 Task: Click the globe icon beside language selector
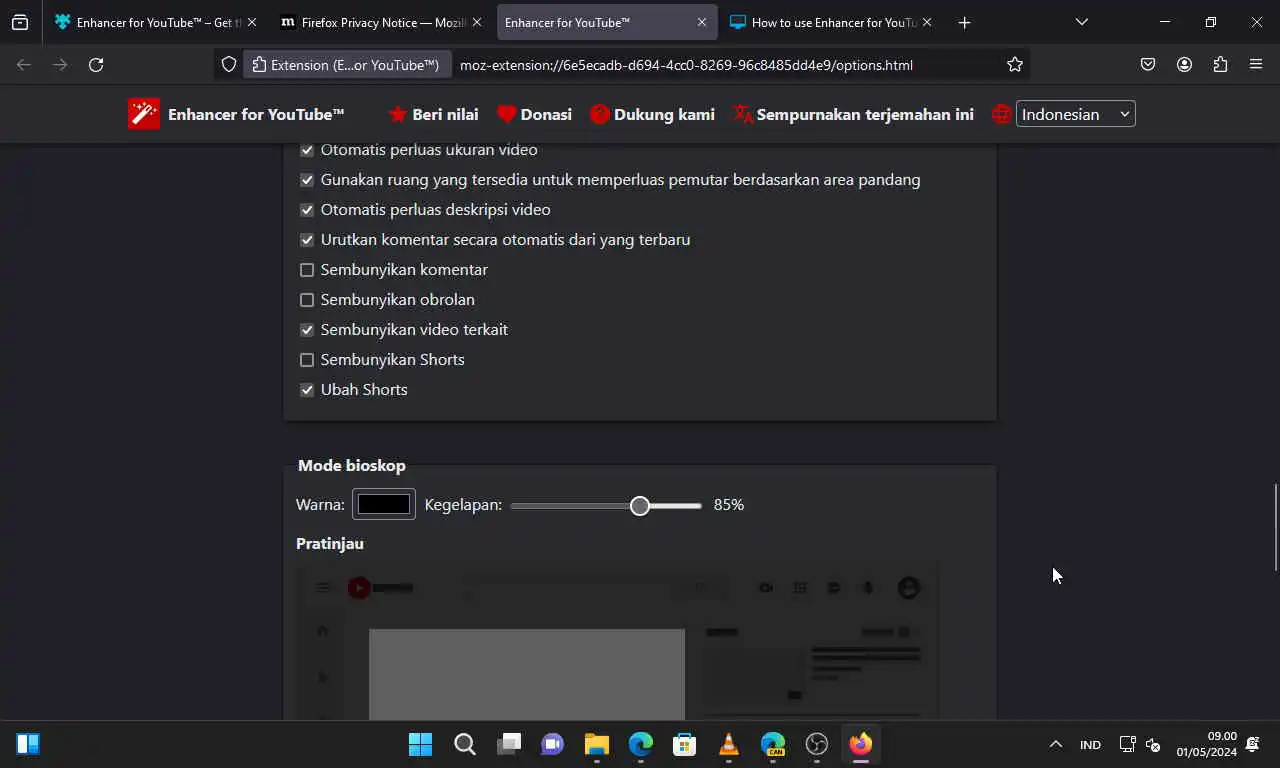coord(1001,114)
